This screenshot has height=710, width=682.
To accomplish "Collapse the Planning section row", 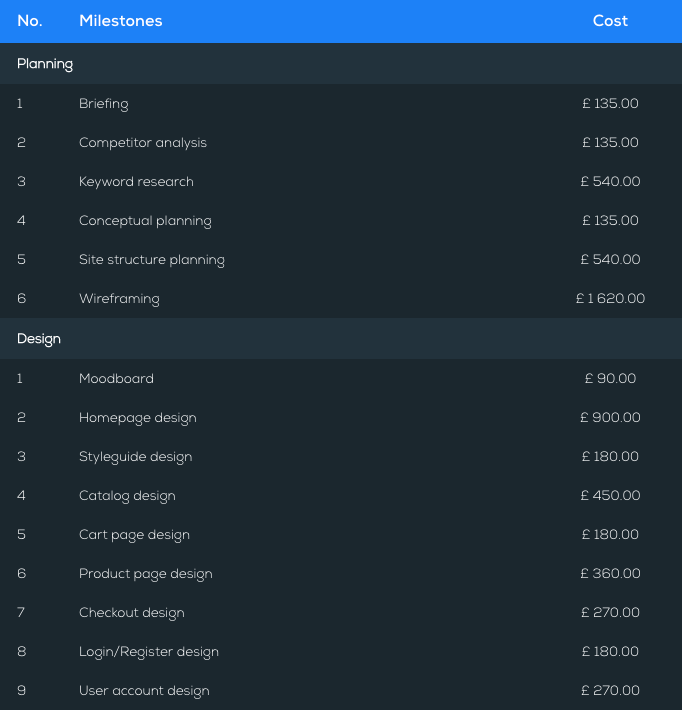I will pos(45,64).
